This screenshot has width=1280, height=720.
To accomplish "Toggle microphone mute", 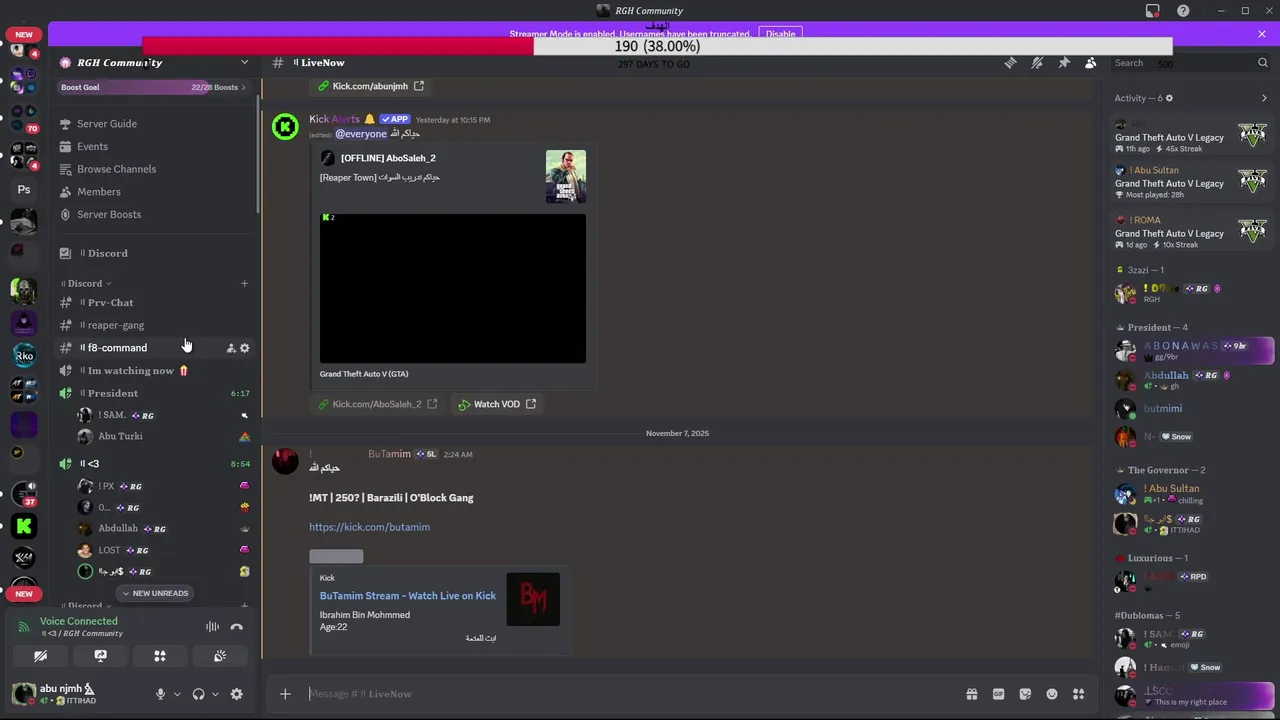I will [x=160, y=694].
